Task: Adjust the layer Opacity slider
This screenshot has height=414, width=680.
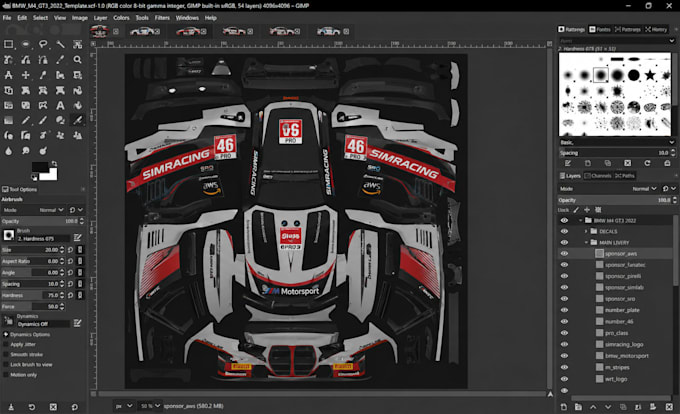Action: tap(617, 200)
